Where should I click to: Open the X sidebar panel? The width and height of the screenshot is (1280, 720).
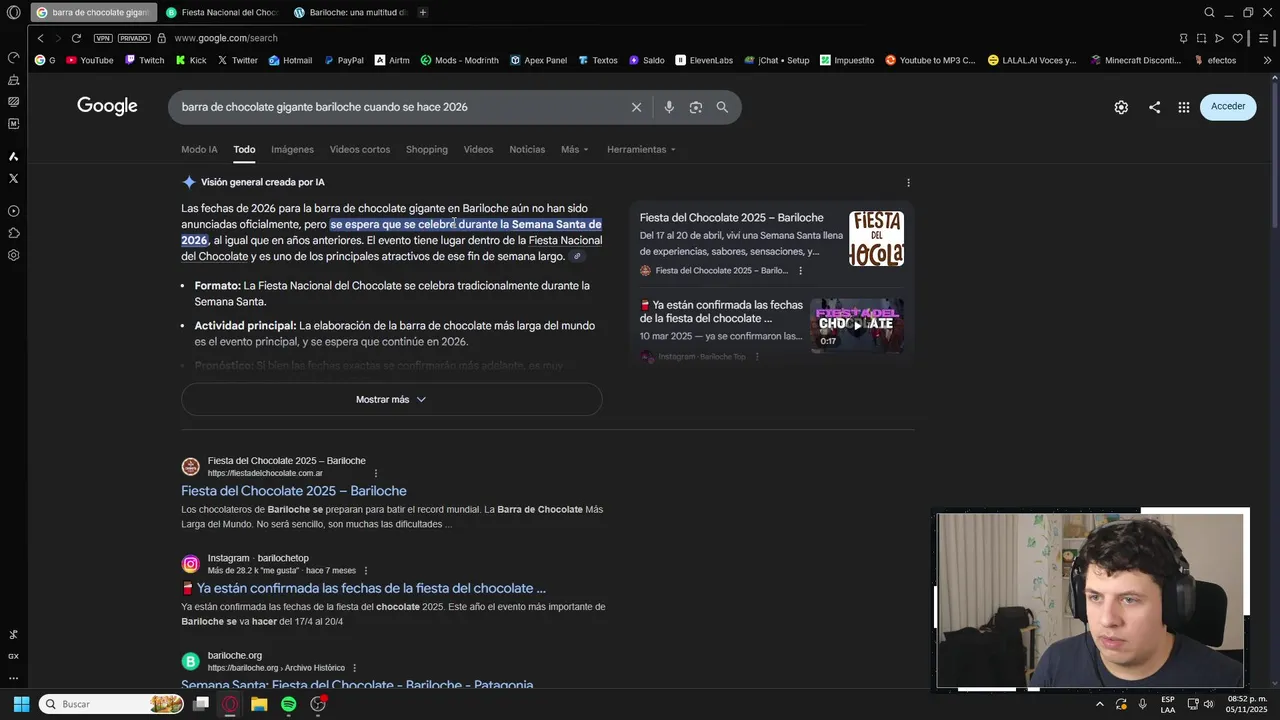13,178
